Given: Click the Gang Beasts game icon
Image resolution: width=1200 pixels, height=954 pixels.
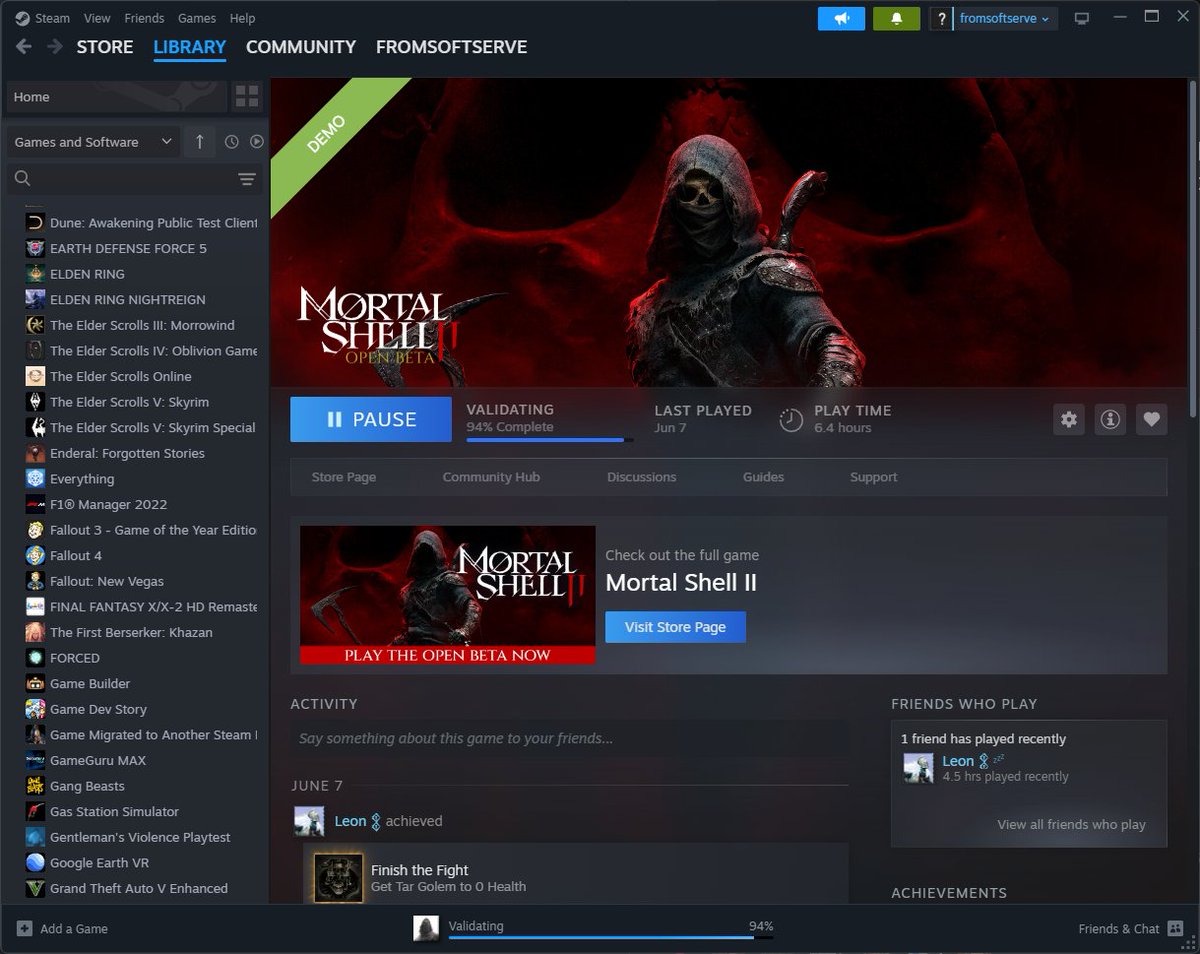Looking at the screenshot, I should (35, 786).
